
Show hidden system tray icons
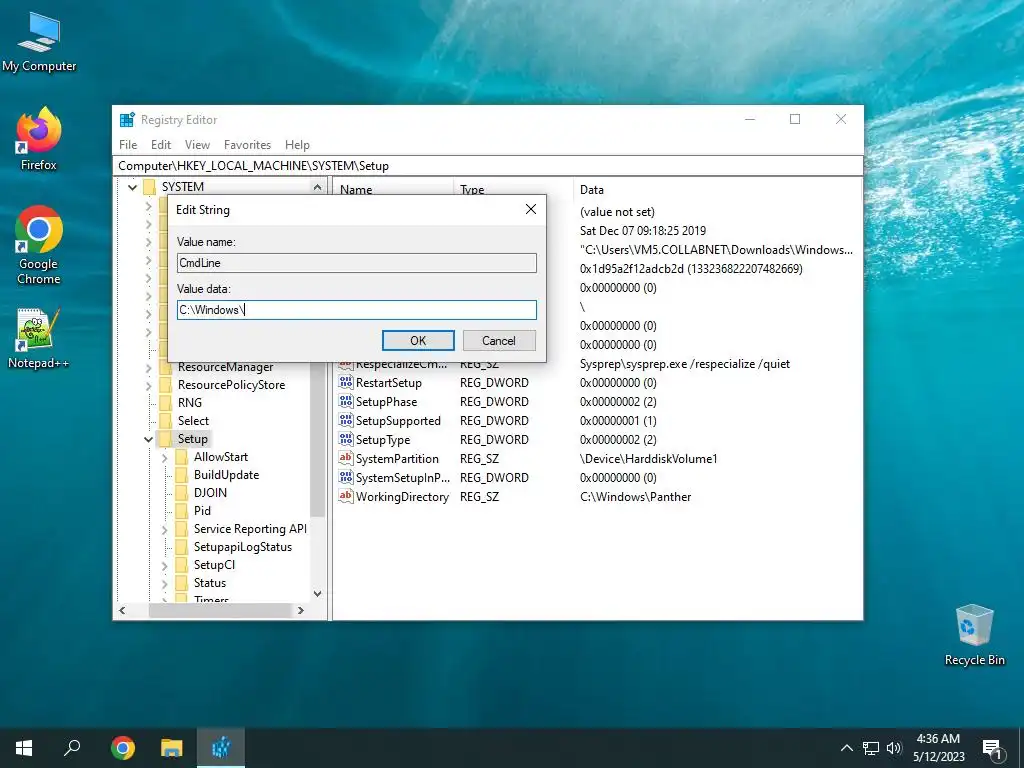846,748
